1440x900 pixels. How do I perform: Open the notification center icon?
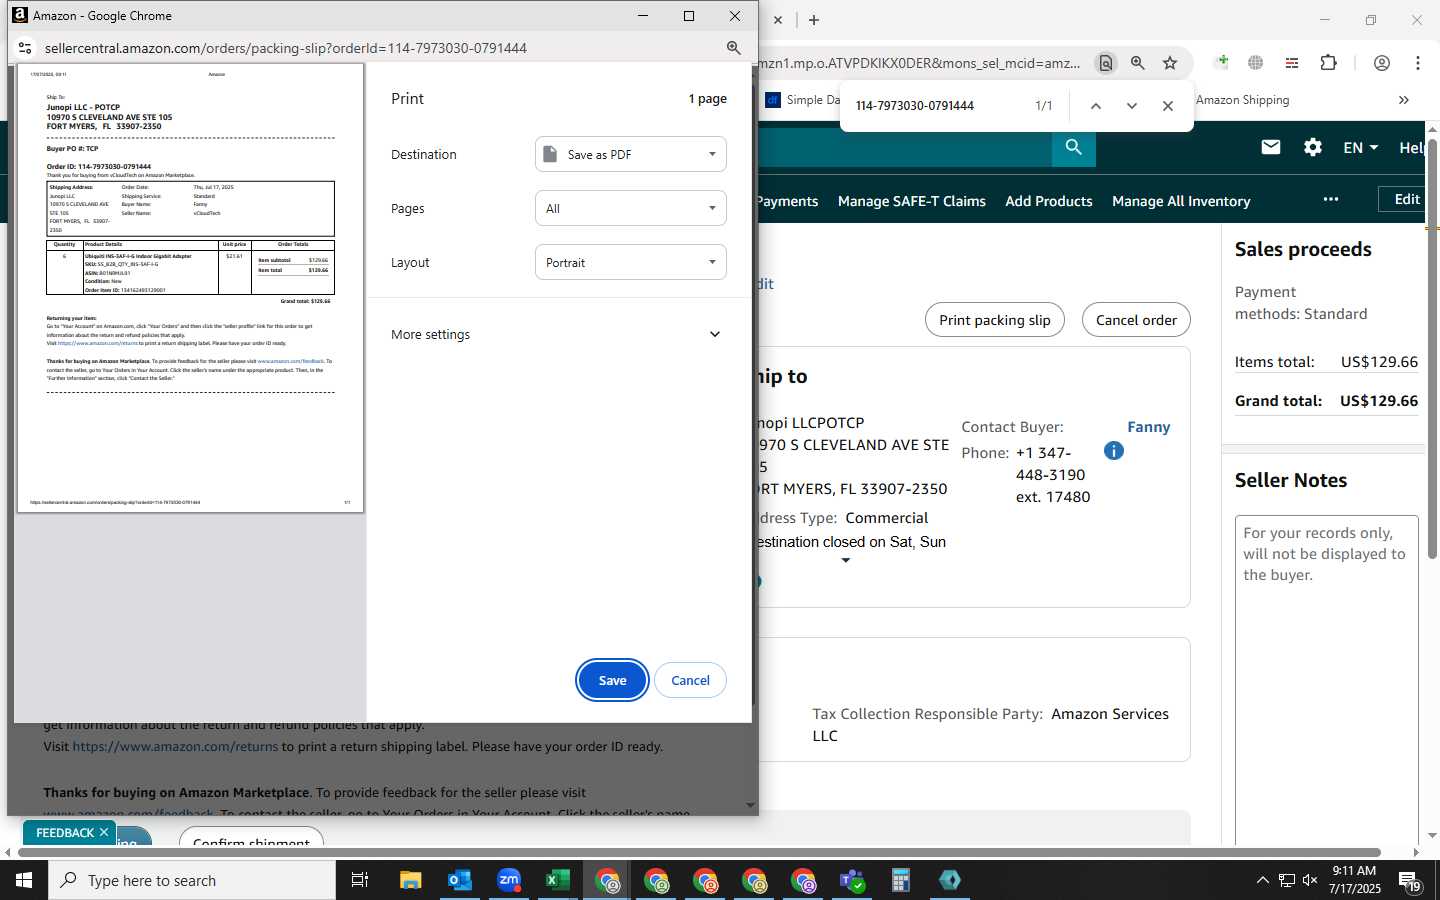tap(1410, 881)
